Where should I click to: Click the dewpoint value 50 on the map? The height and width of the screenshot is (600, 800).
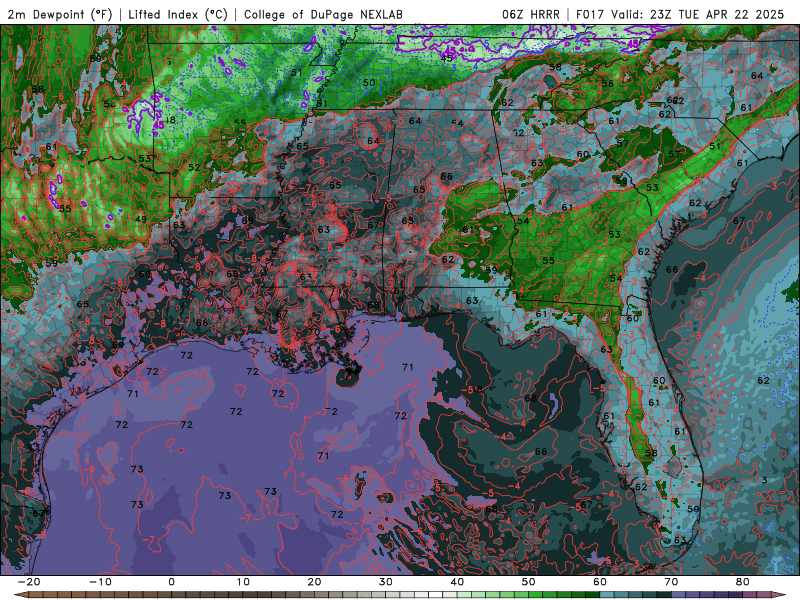(369, 82)
